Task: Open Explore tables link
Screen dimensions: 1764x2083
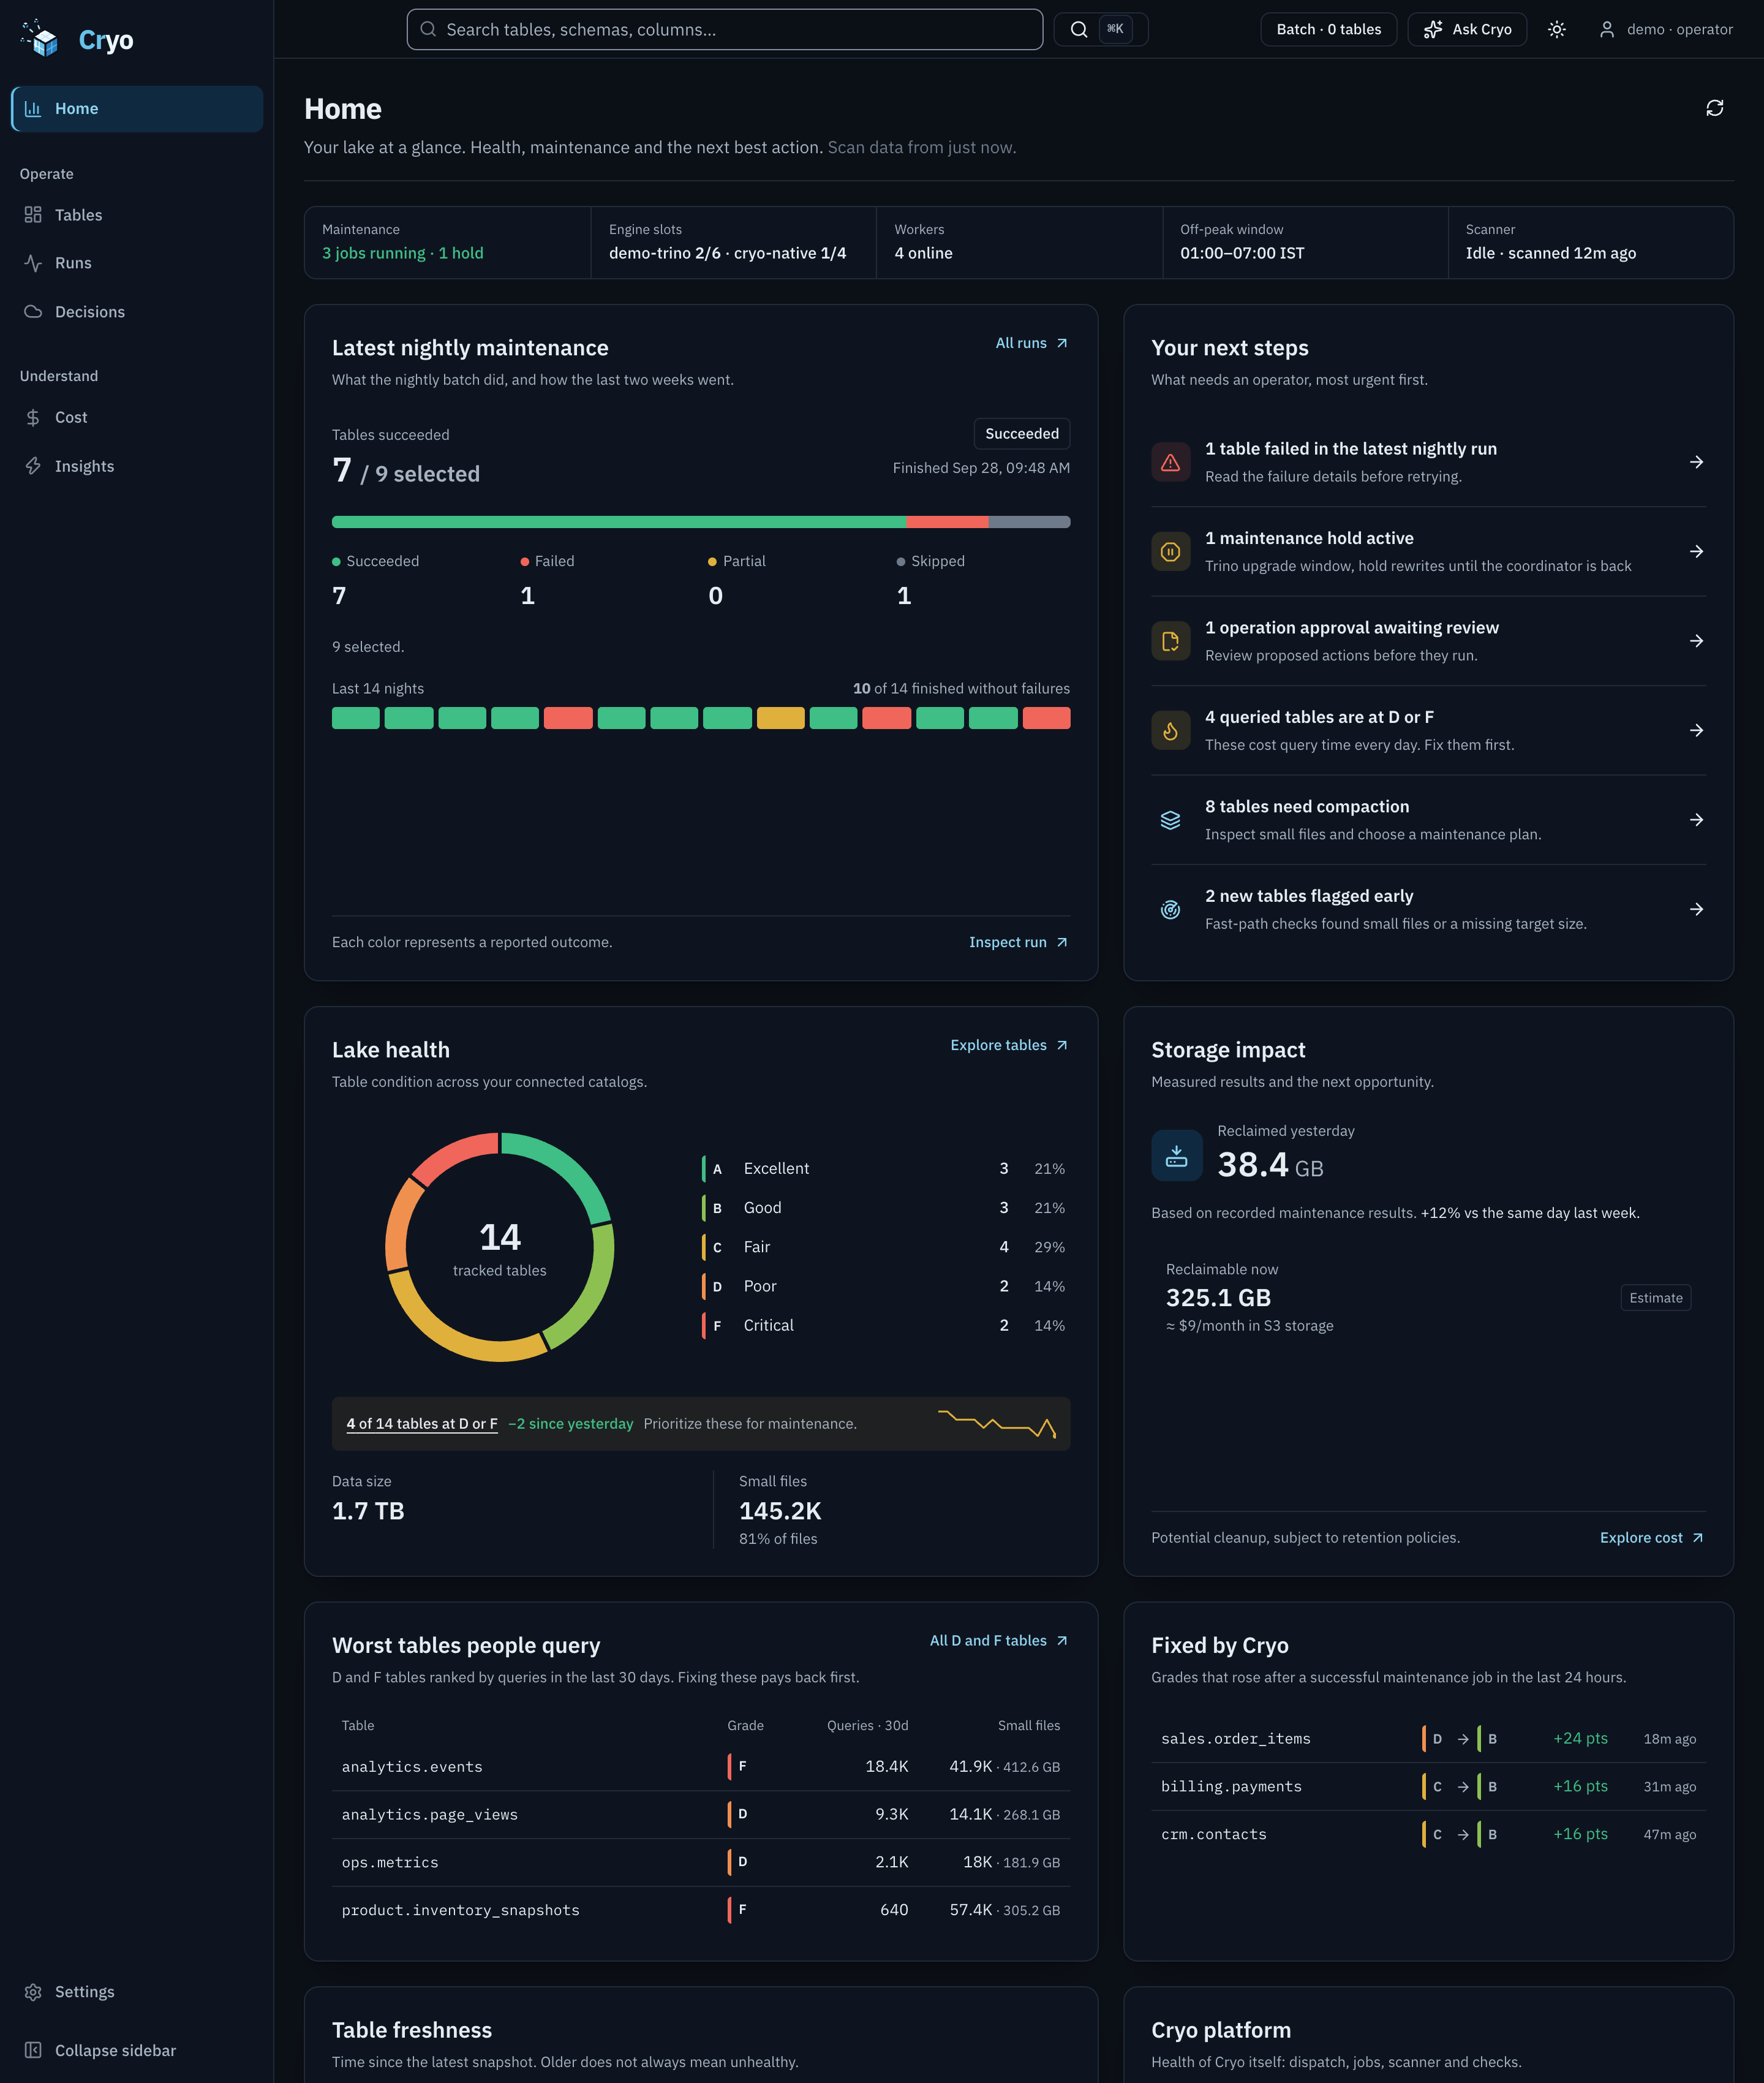Action: click(x=1010, y=1045)
